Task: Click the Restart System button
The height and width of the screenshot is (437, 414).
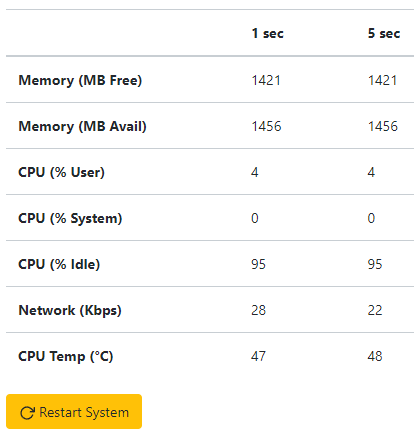Action: click(x=74, y=412)
